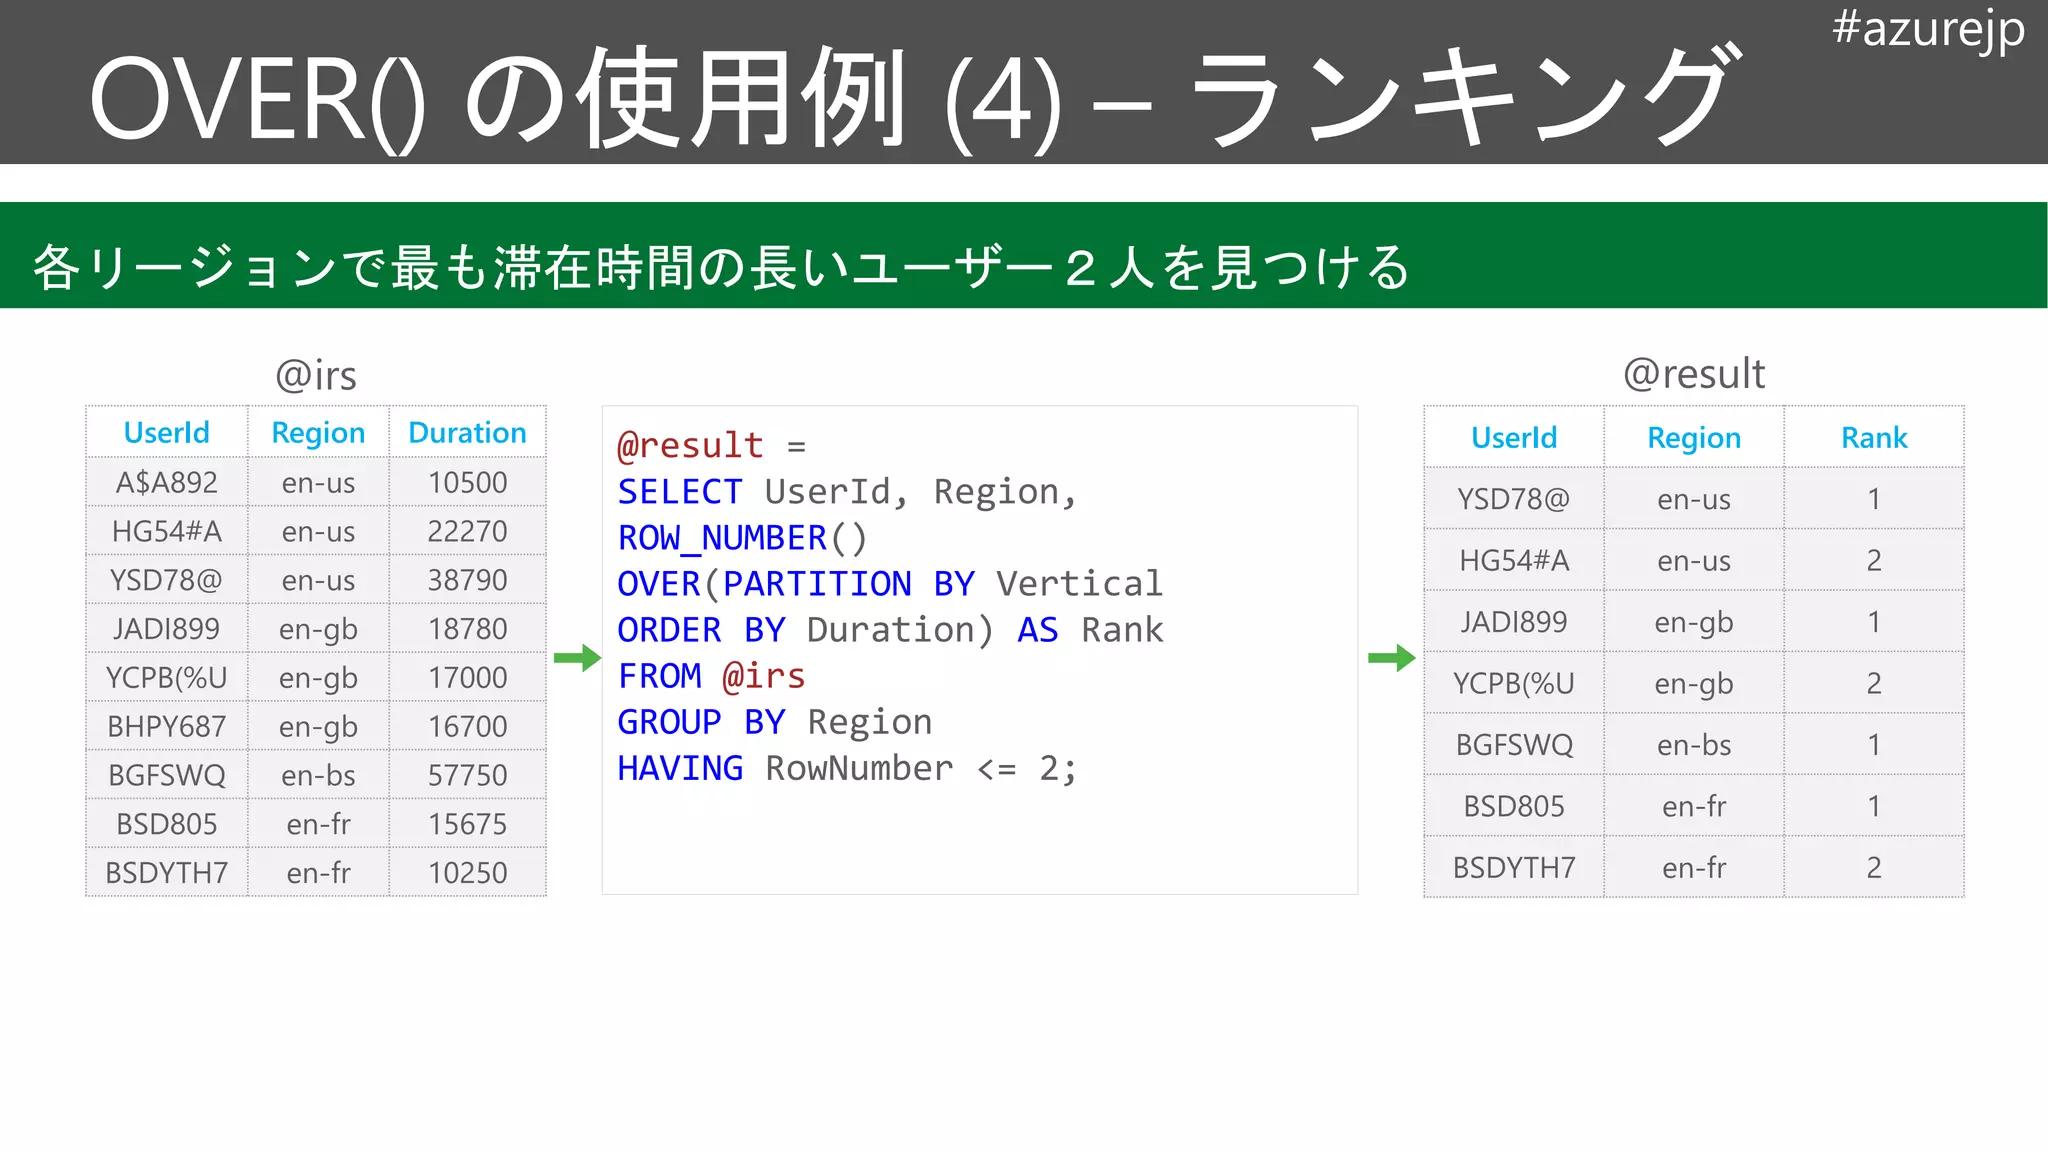The image size is (2048, 1152).
Task: Click the 'UserId' header in the @result table
Action: click(x=1514, y=437)
